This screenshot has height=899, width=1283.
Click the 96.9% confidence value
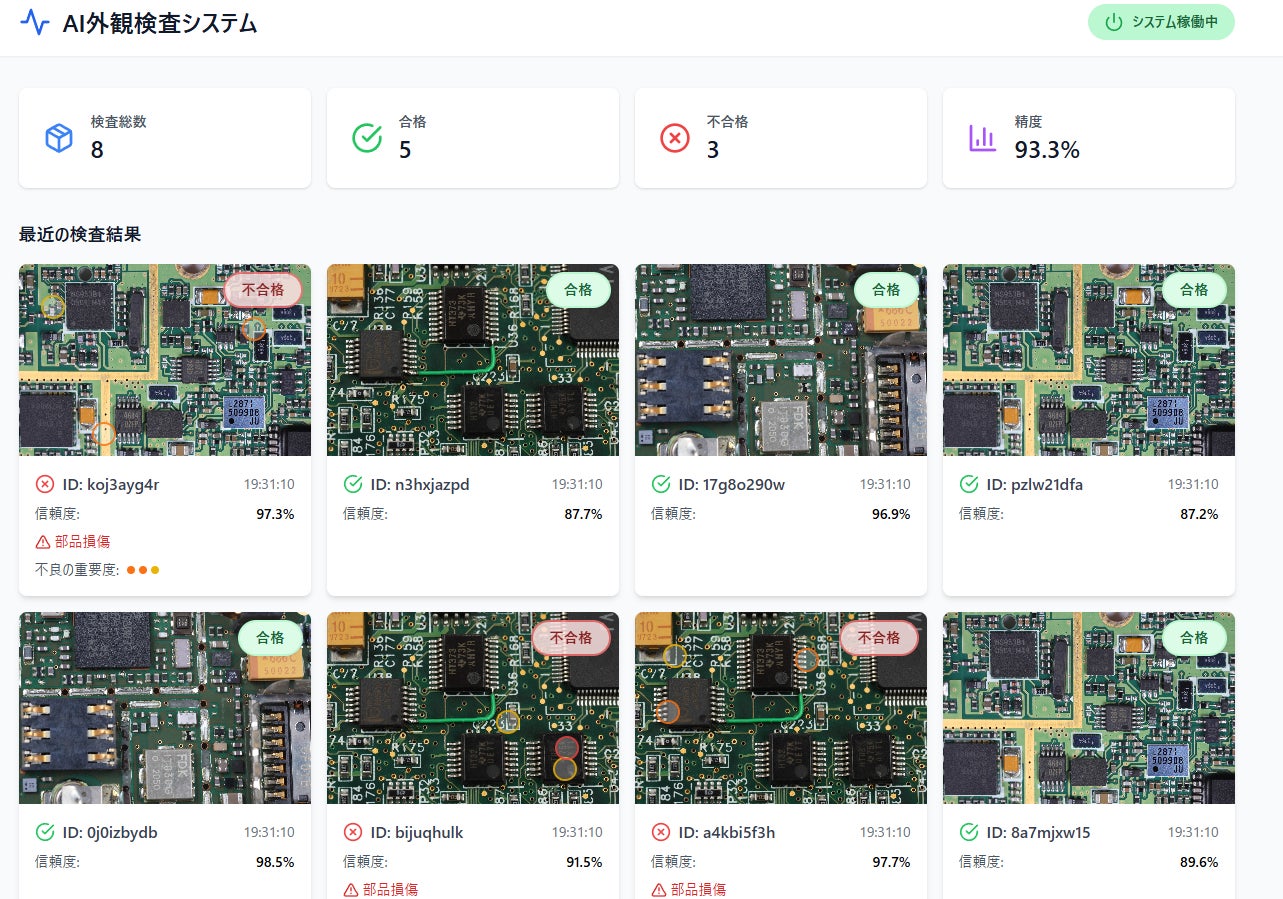(892, 514)
